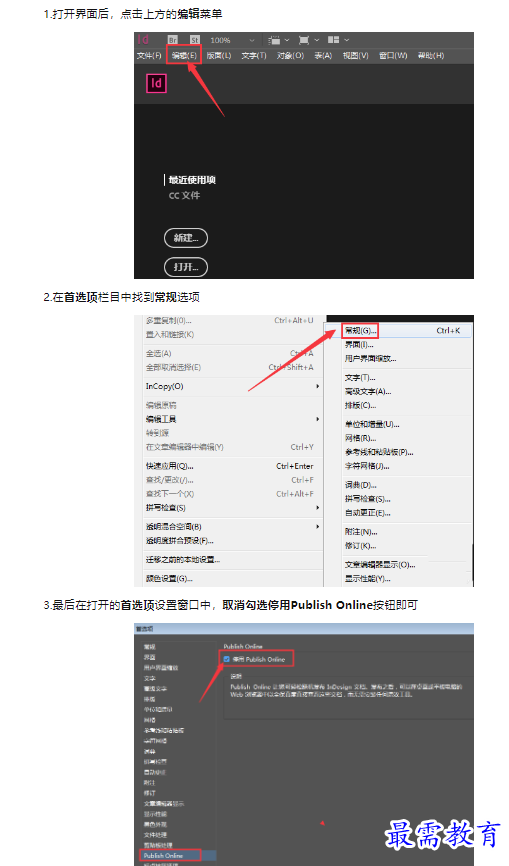Image resolution: width=509 pixels, height=866 pixels.
Task: Open the Adobe Stock (St) icon
Action: pyautogui.click(x=195, y=40)
